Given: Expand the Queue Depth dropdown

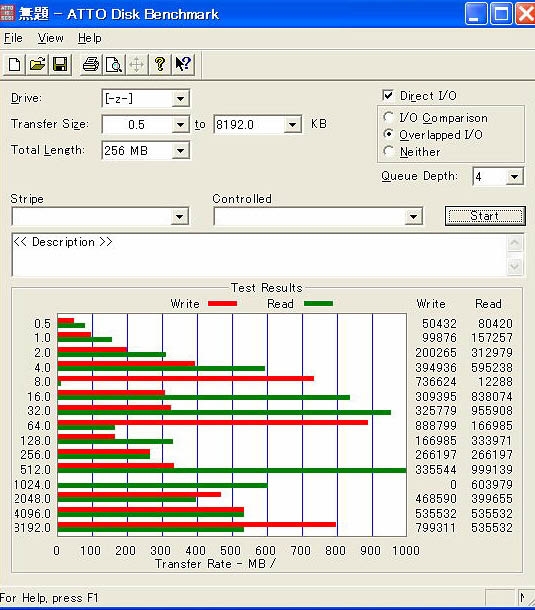Looking at the screenshot, I should (514, 177).
